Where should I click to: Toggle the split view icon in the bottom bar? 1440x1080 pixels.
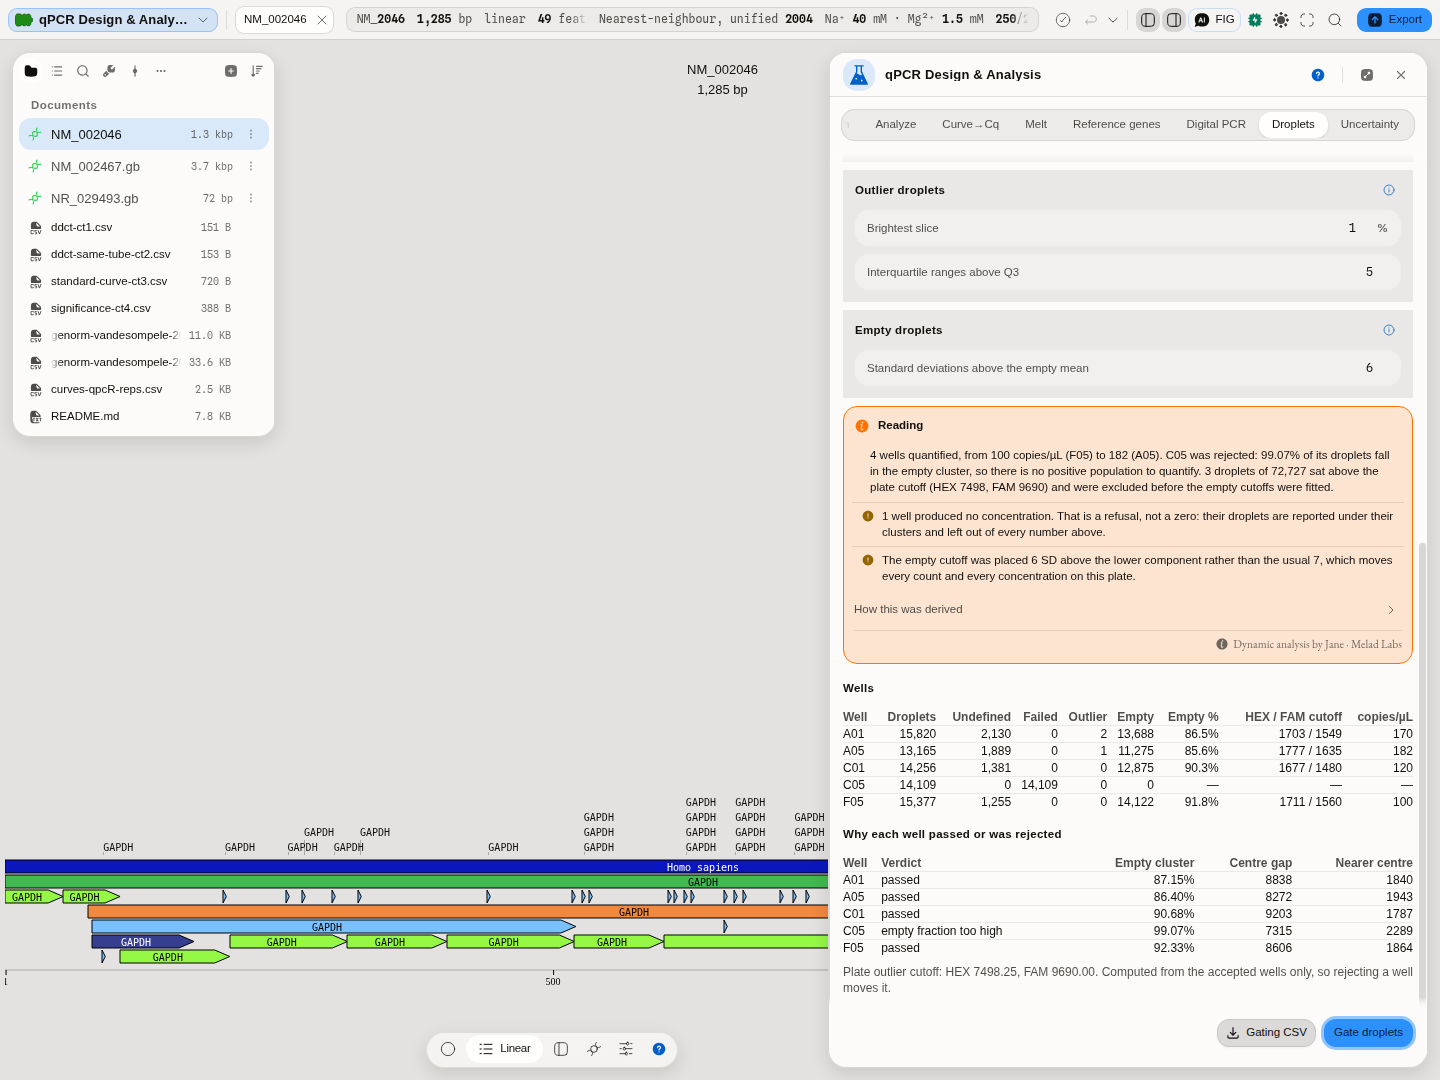coord(561,1049)
